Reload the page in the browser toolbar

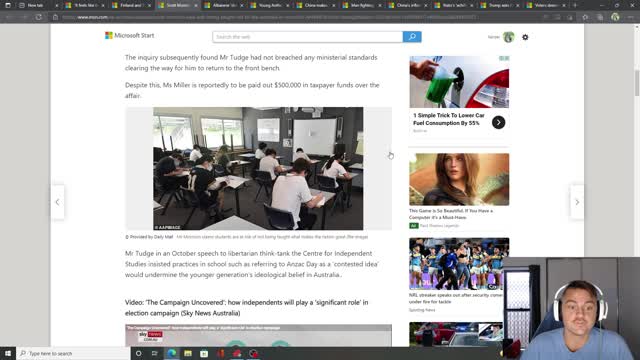point(38,17)
